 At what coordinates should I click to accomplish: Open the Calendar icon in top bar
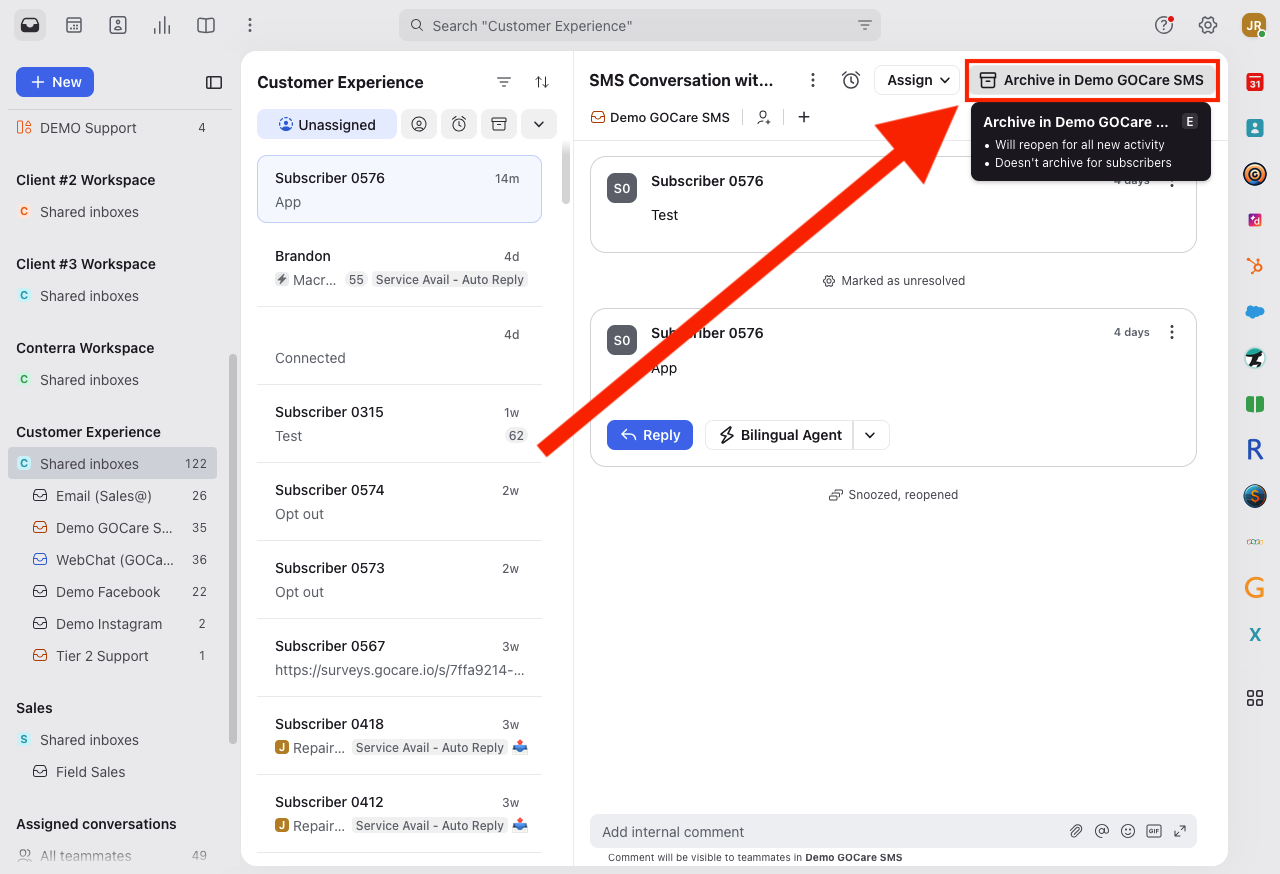click(x=74, y=25)
